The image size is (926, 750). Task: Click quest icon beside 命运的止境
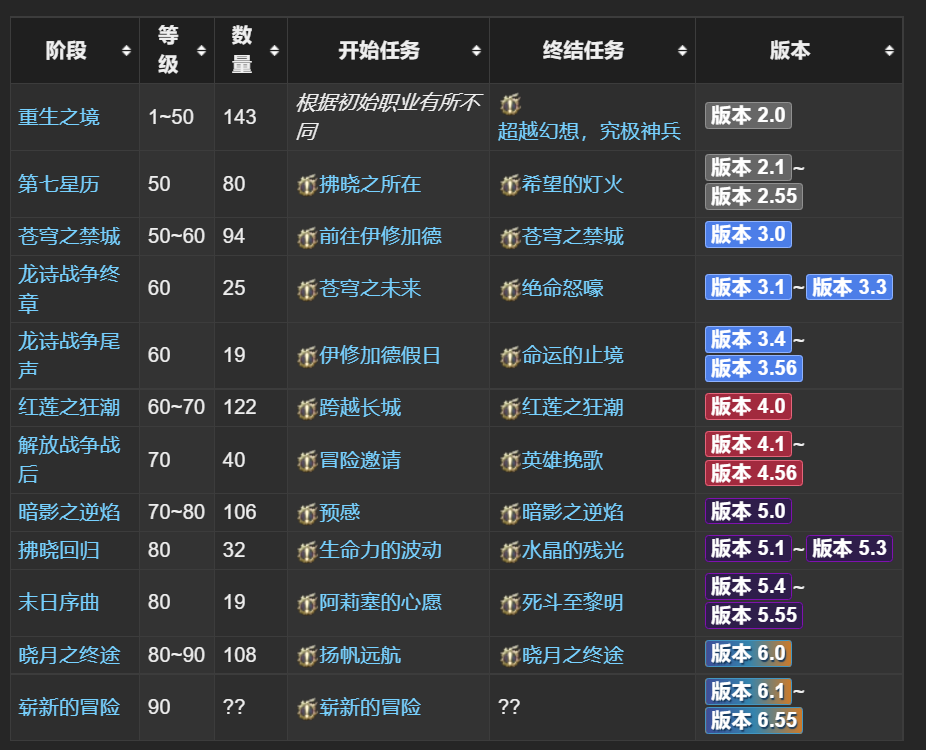click(510, 356)
